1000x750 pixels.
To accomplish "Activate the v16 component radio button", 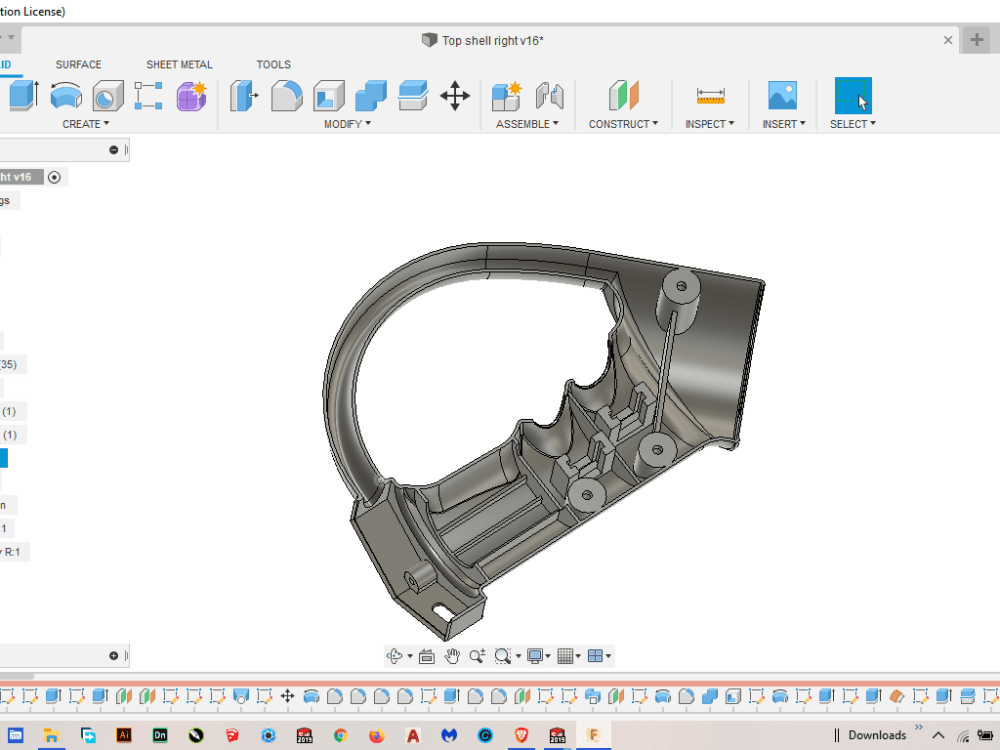I will [x=55, y=177].
